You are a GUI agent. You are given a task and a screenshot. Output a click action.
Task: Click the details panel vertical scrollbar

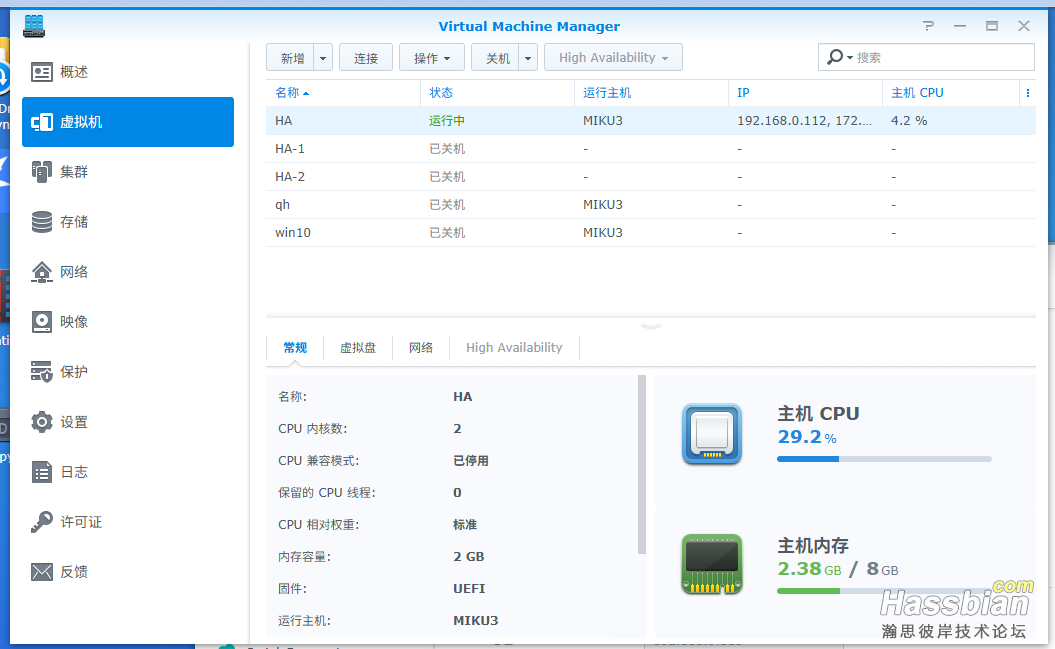coord(642,465)
